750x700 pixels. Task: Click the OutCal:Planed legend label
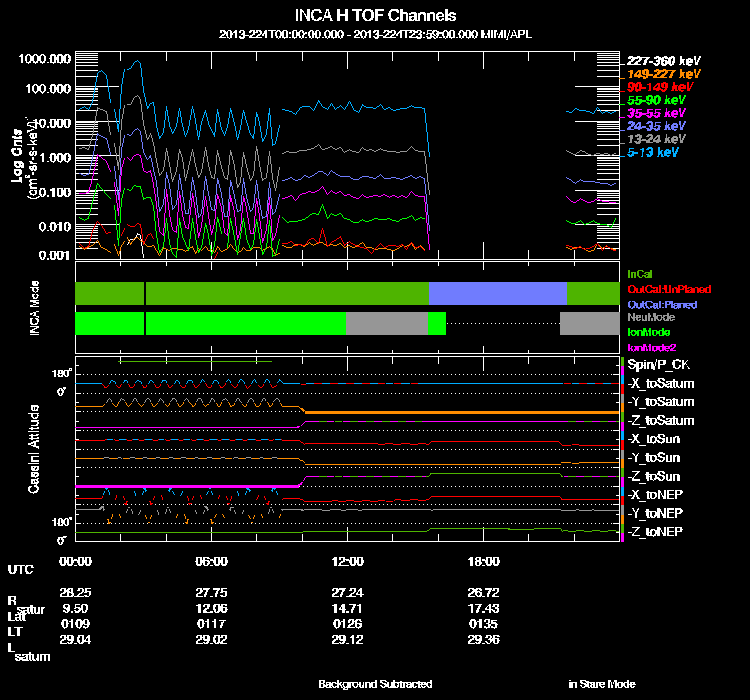tap(661, 303)
